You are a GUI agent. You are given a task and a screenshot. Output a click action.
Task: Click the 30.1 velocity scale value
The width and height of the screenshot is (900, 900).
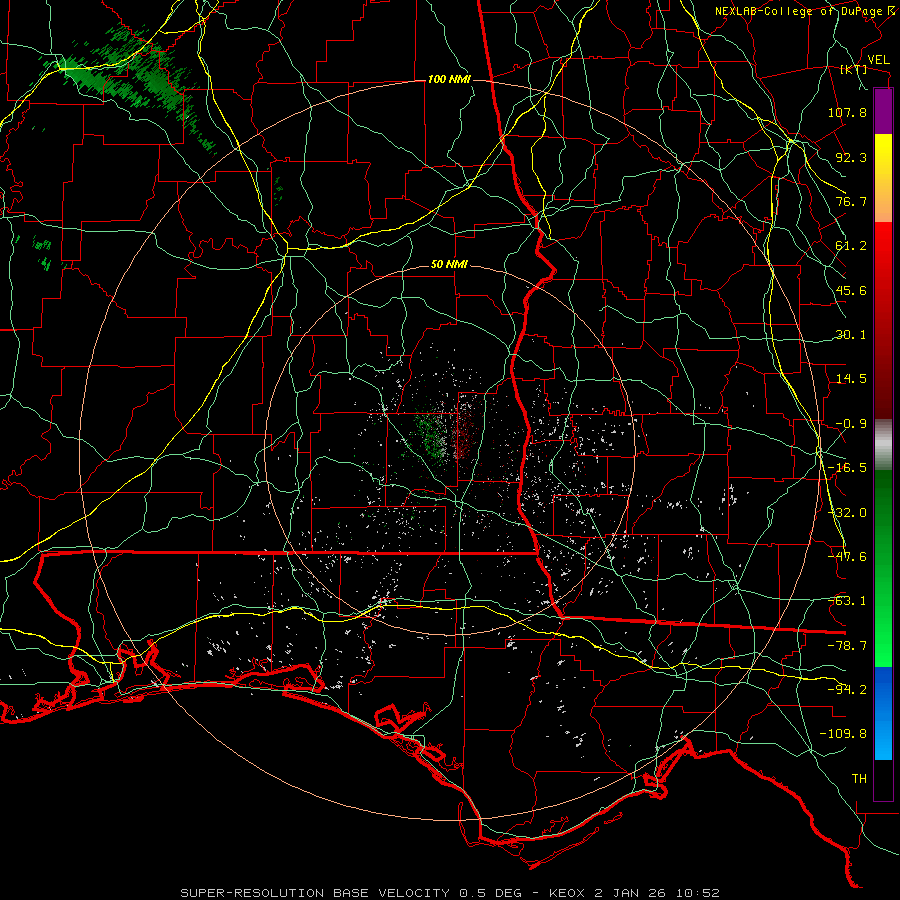tap(851, 335)
